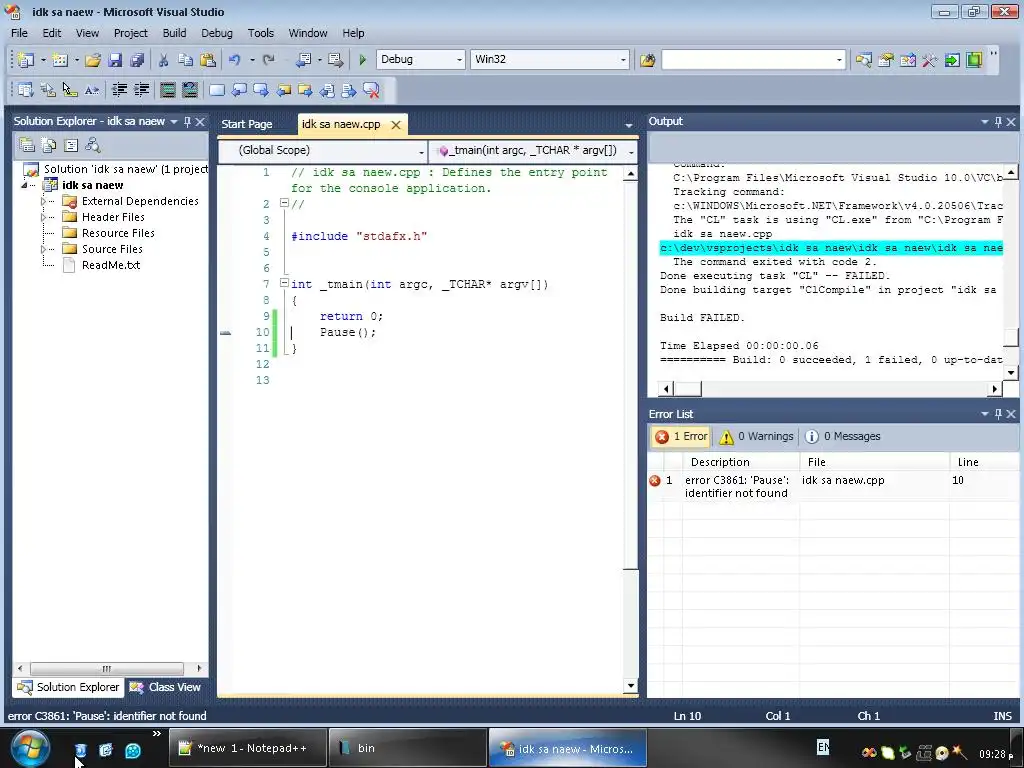
Task: Click the Navigate Backward icon
Action: coord(304,60)
